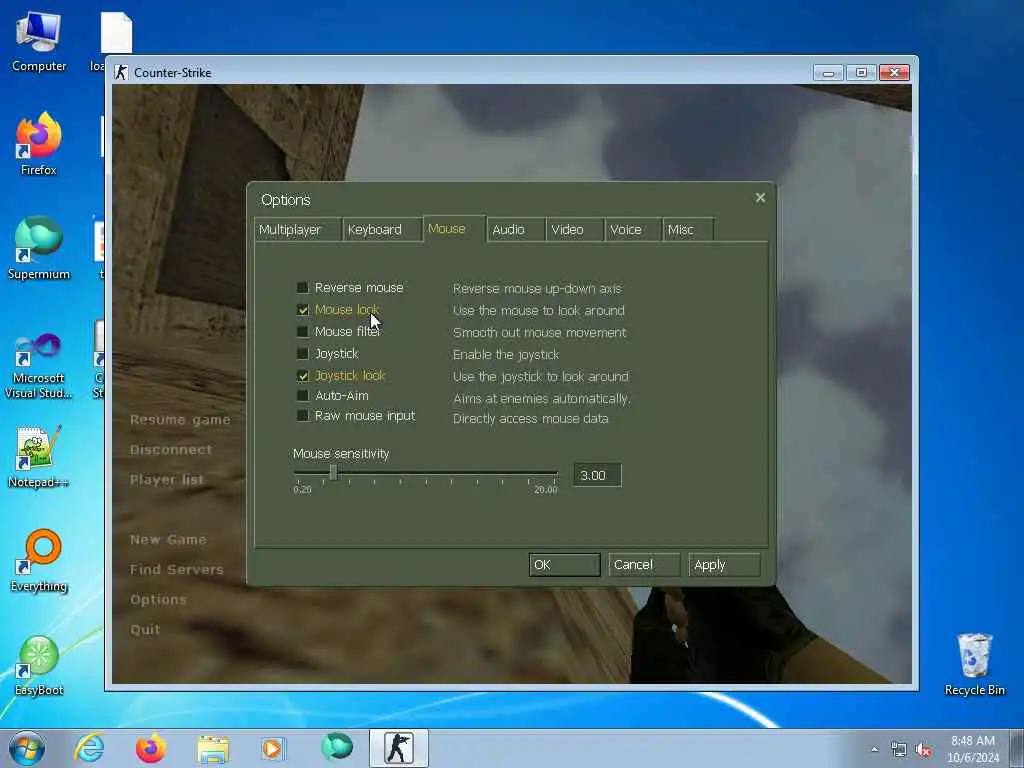Click the Counter-Strike title bar icon
1024x768 pixels.
coord(121,72)
